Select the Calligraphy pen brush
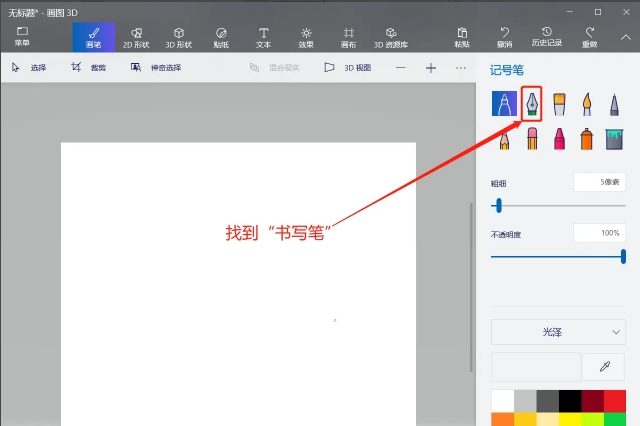This screenshot has width=640, height=426. [x=532, y=104]
